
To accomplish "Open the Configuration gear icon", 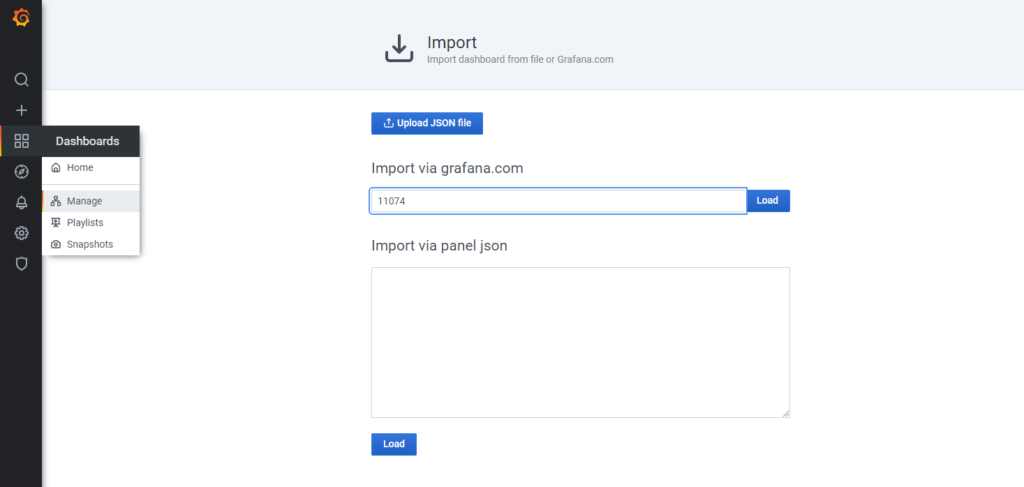I will tap(21, 233).
